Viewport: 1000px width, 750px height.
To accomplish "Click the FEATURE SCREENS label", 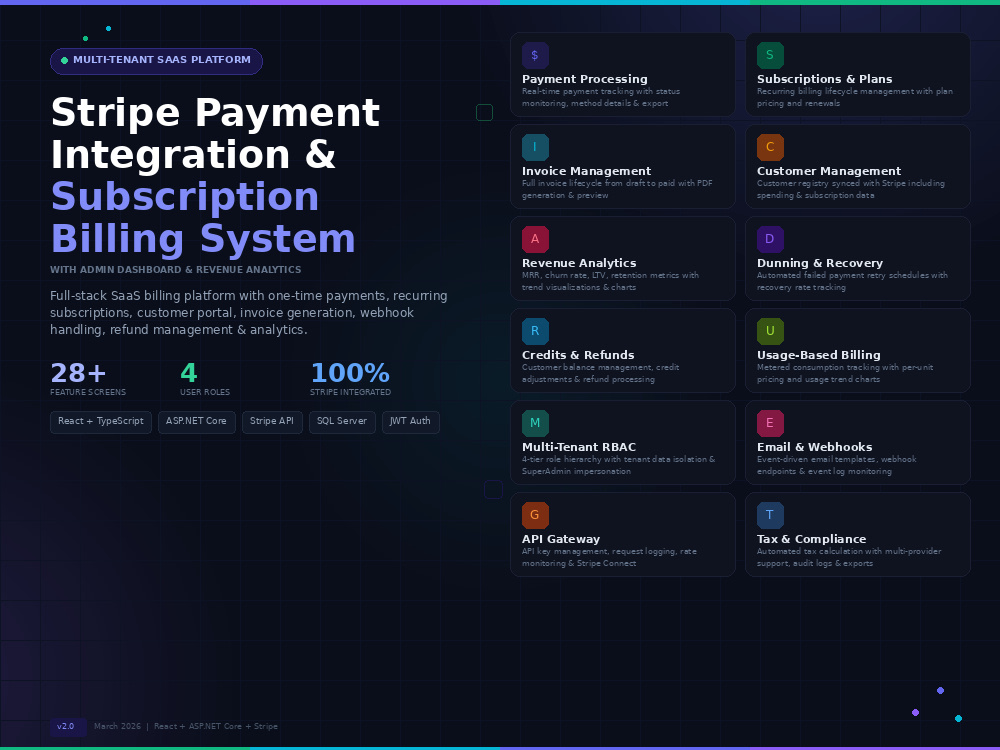I will 88,392.
